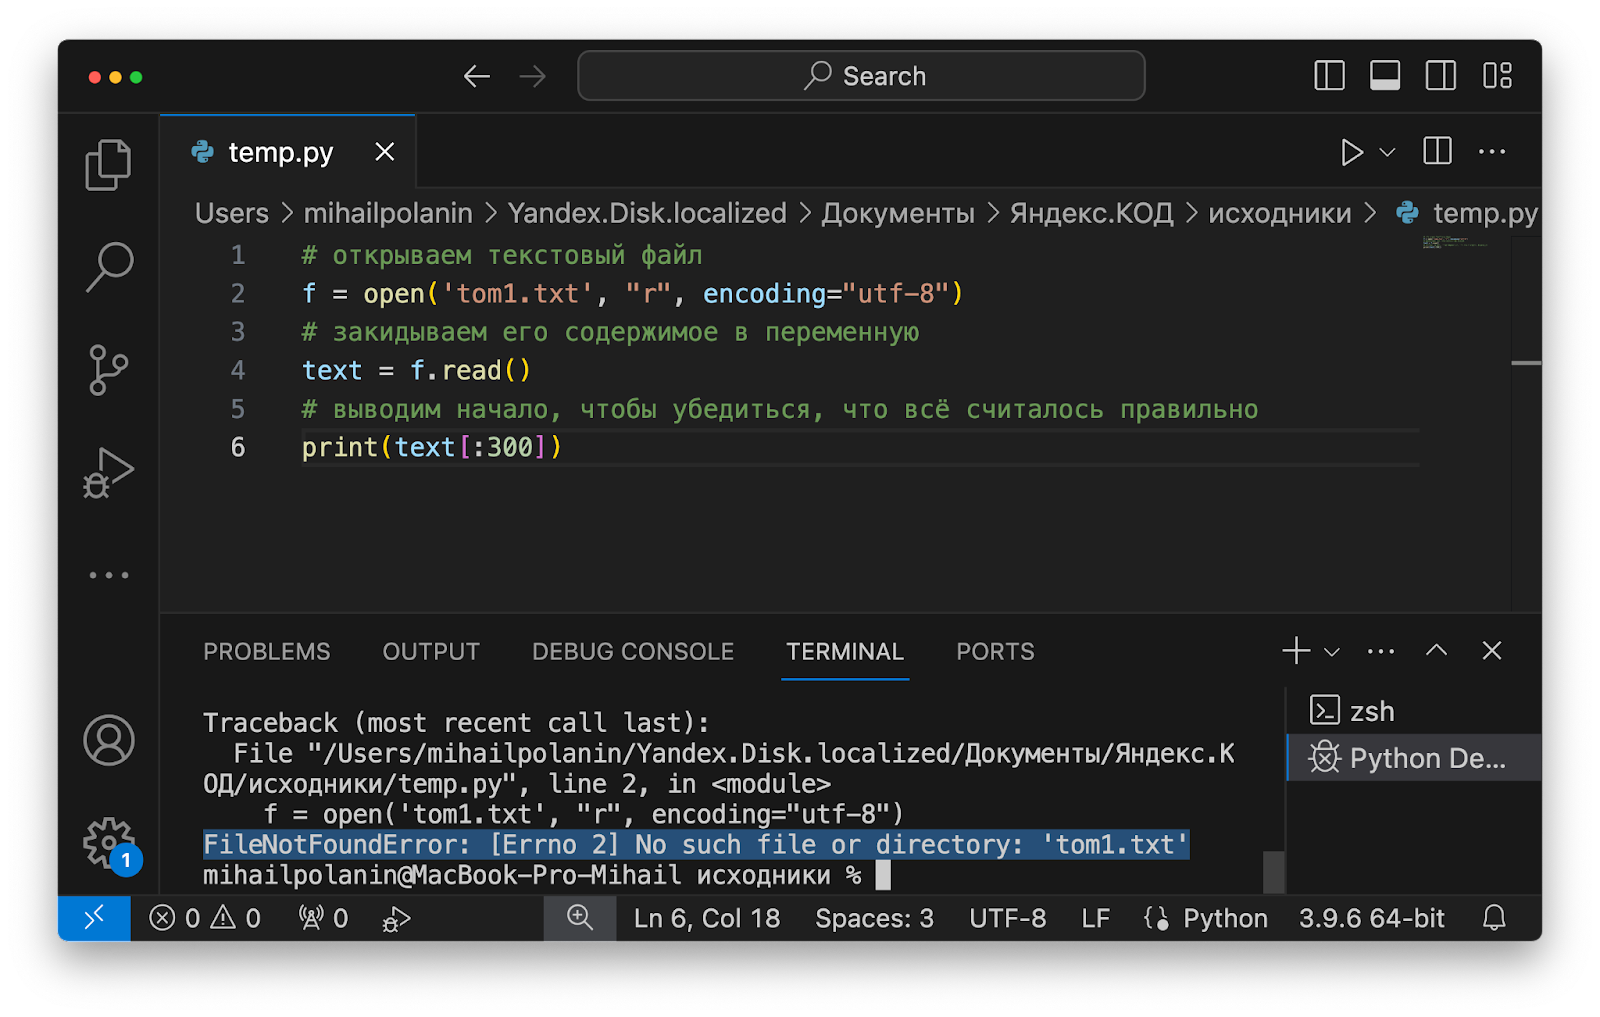Open the Accounts icon in the activity bar
The height and width of the screenshot is (1017, 1600).
pos(109,740)
